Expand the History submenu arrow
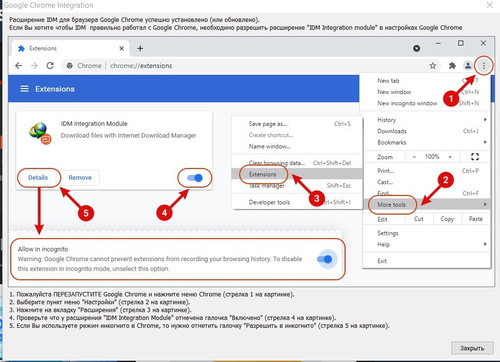 coord(485,119)
